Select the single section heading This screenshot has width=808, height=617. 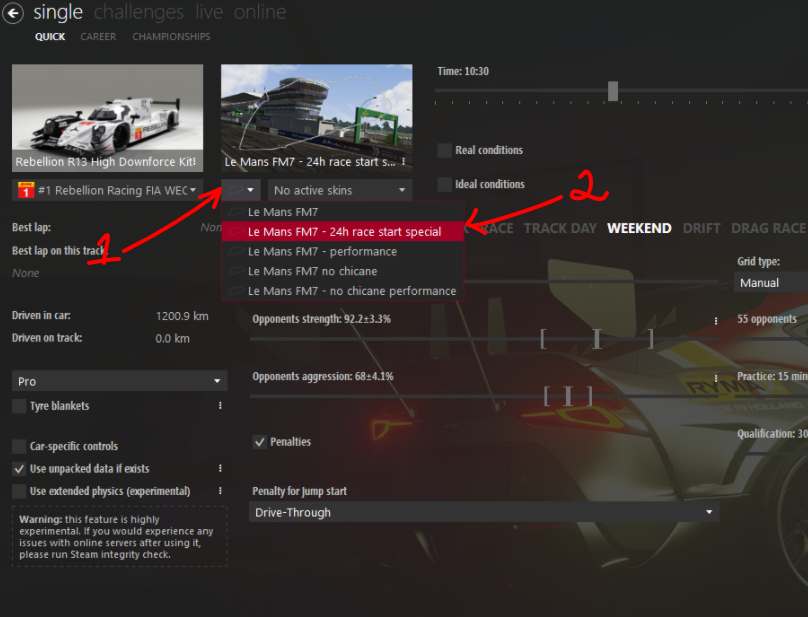(x=58, y=12)
